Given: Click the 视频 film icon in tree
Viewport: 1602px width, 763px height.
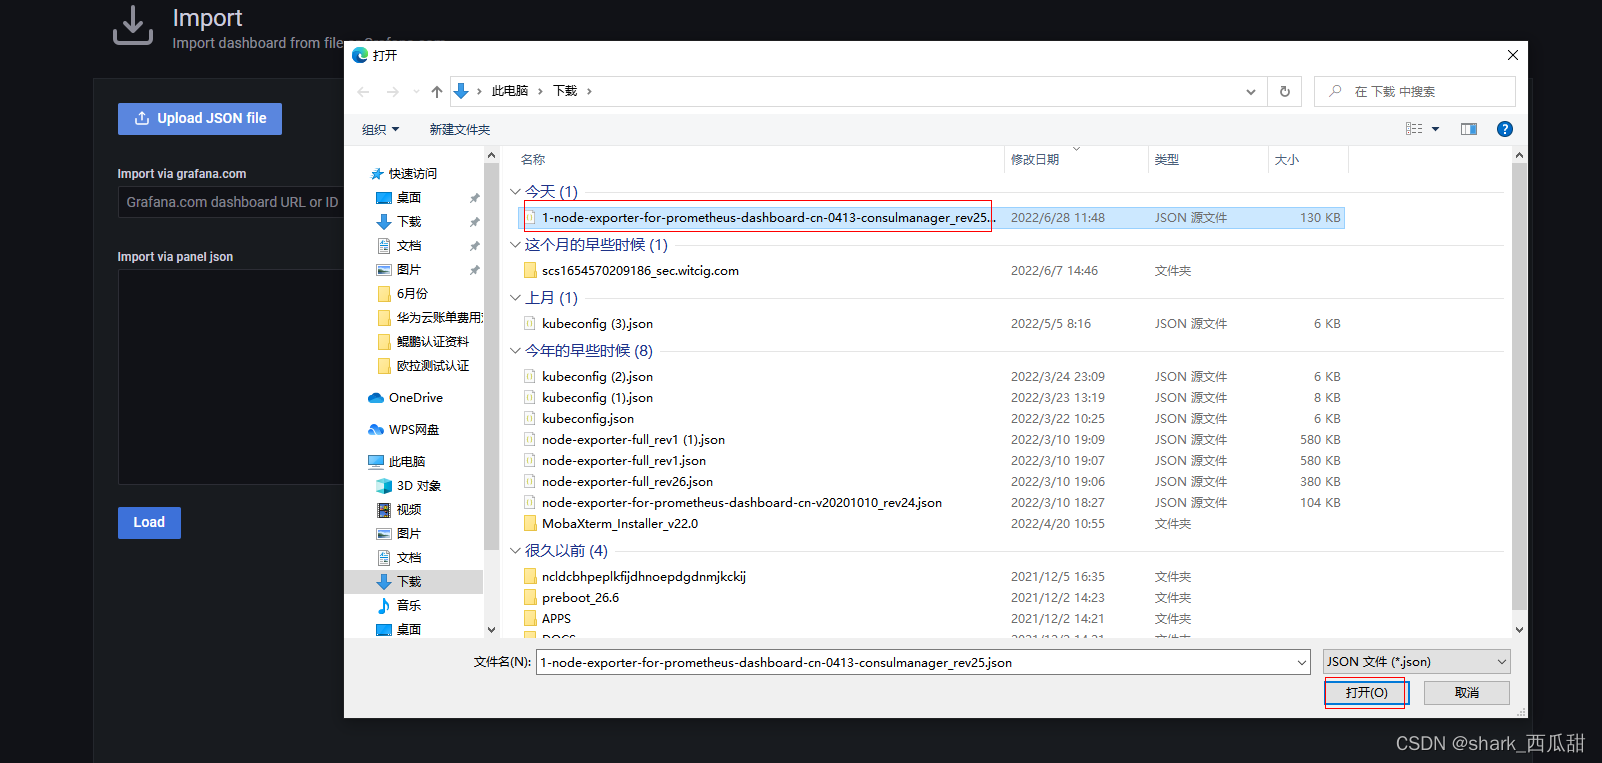Looking at the screenshot, I should coord(384,509).
